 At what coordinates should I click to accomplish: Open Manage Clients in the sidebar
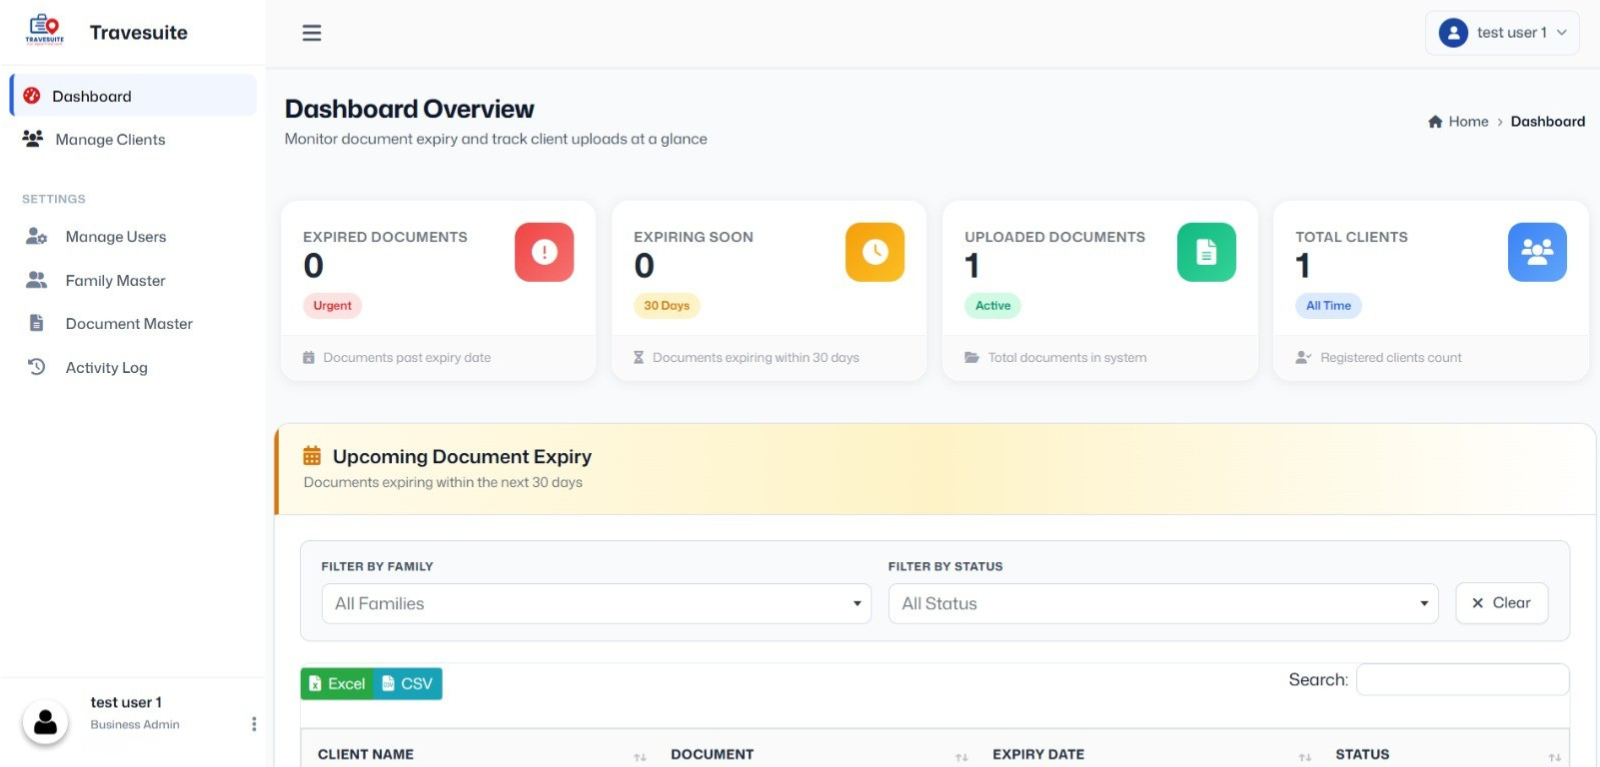133,139
